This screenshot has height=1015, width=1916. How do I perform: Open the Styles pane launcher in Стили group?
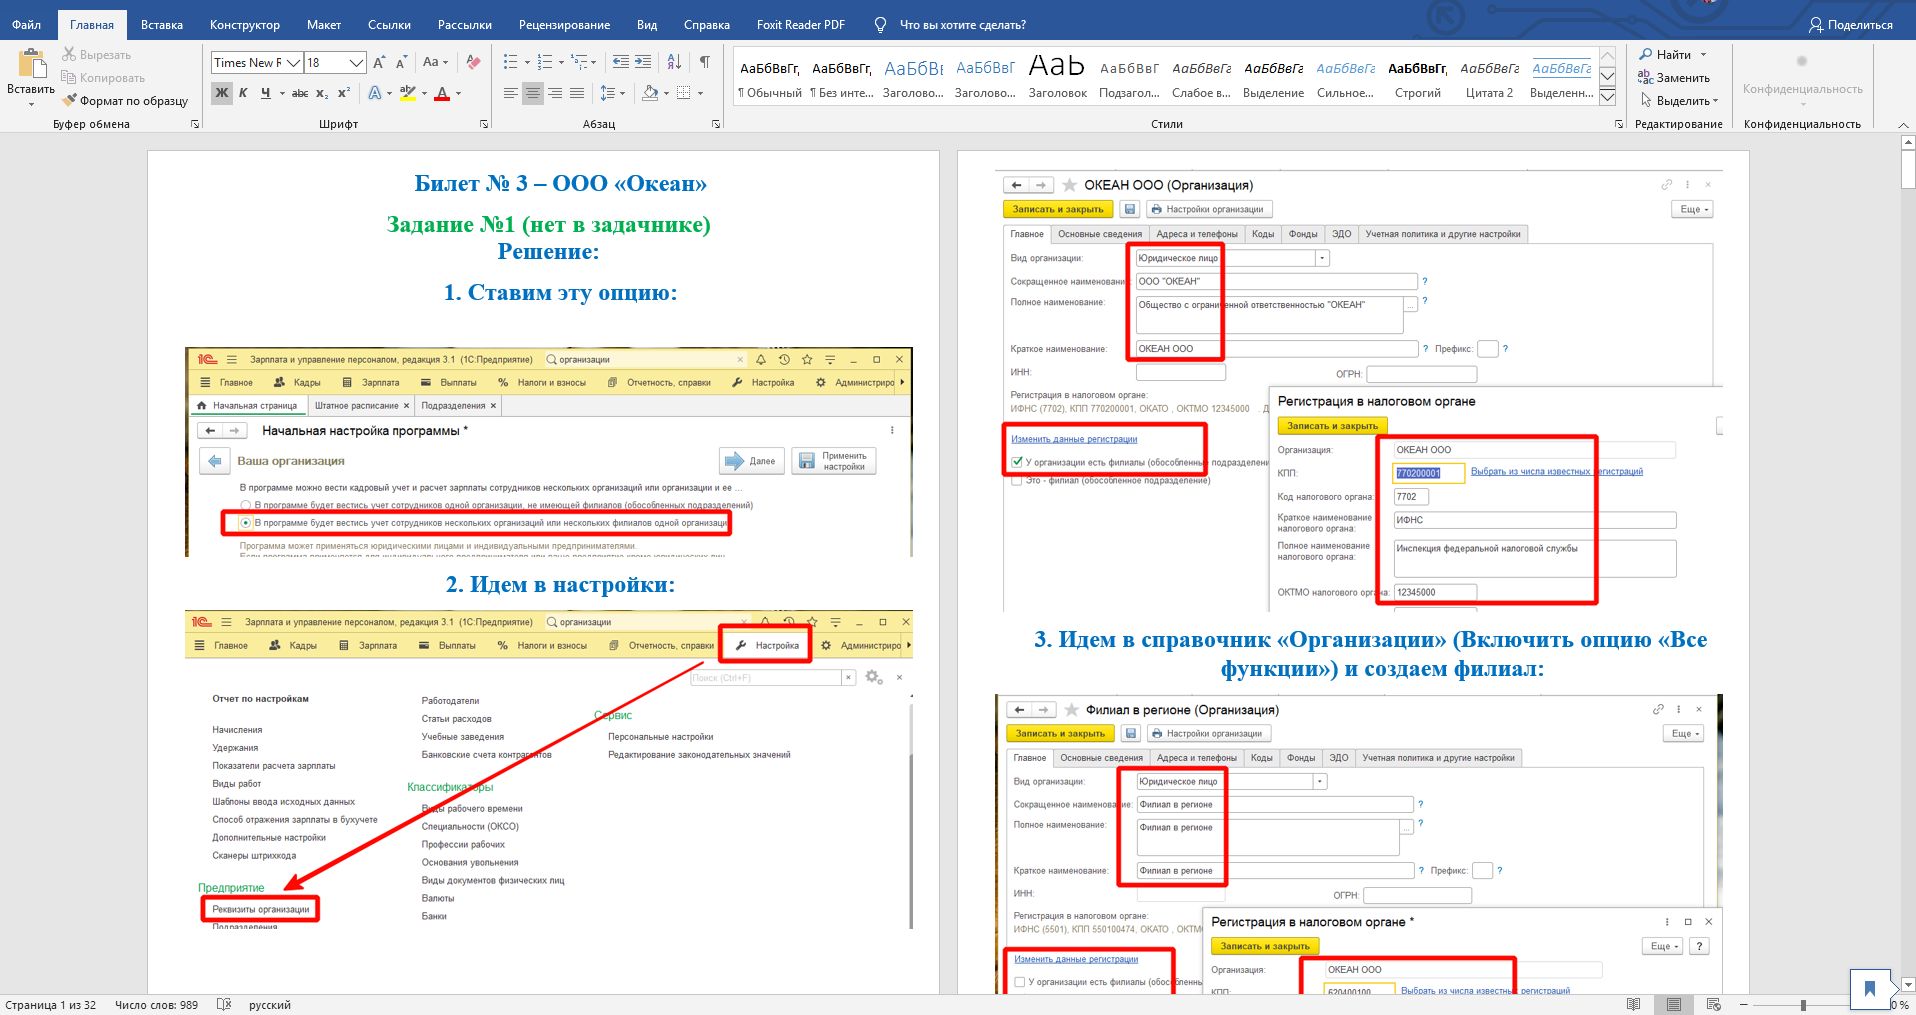point(1619,124)
